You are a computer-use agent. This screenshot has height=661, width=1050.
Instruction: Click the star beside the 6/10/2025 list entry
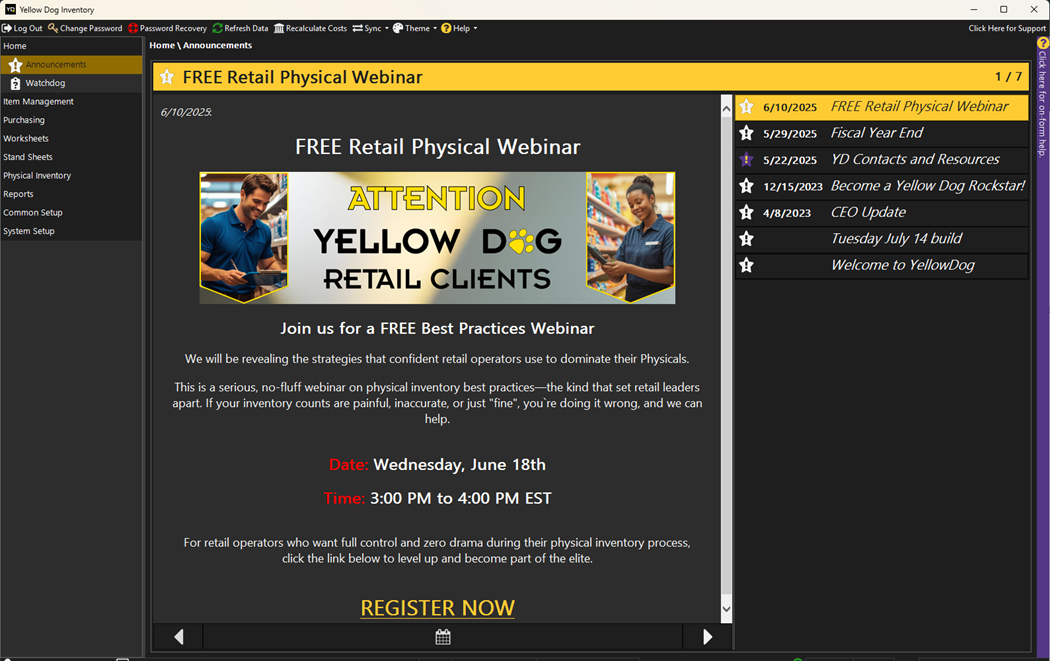(747, 107)
